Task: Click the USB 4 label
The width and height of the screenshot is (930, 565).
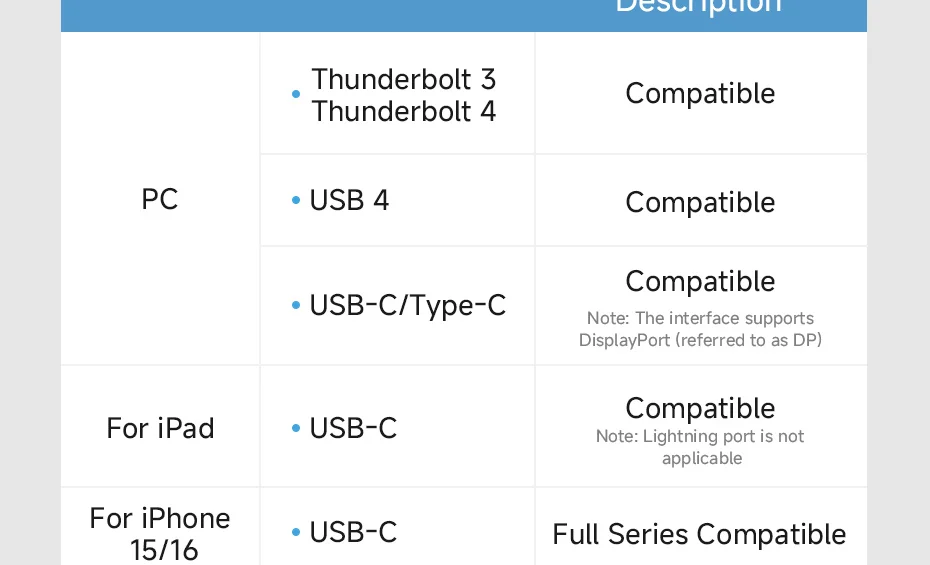Action: pos(349,200)
